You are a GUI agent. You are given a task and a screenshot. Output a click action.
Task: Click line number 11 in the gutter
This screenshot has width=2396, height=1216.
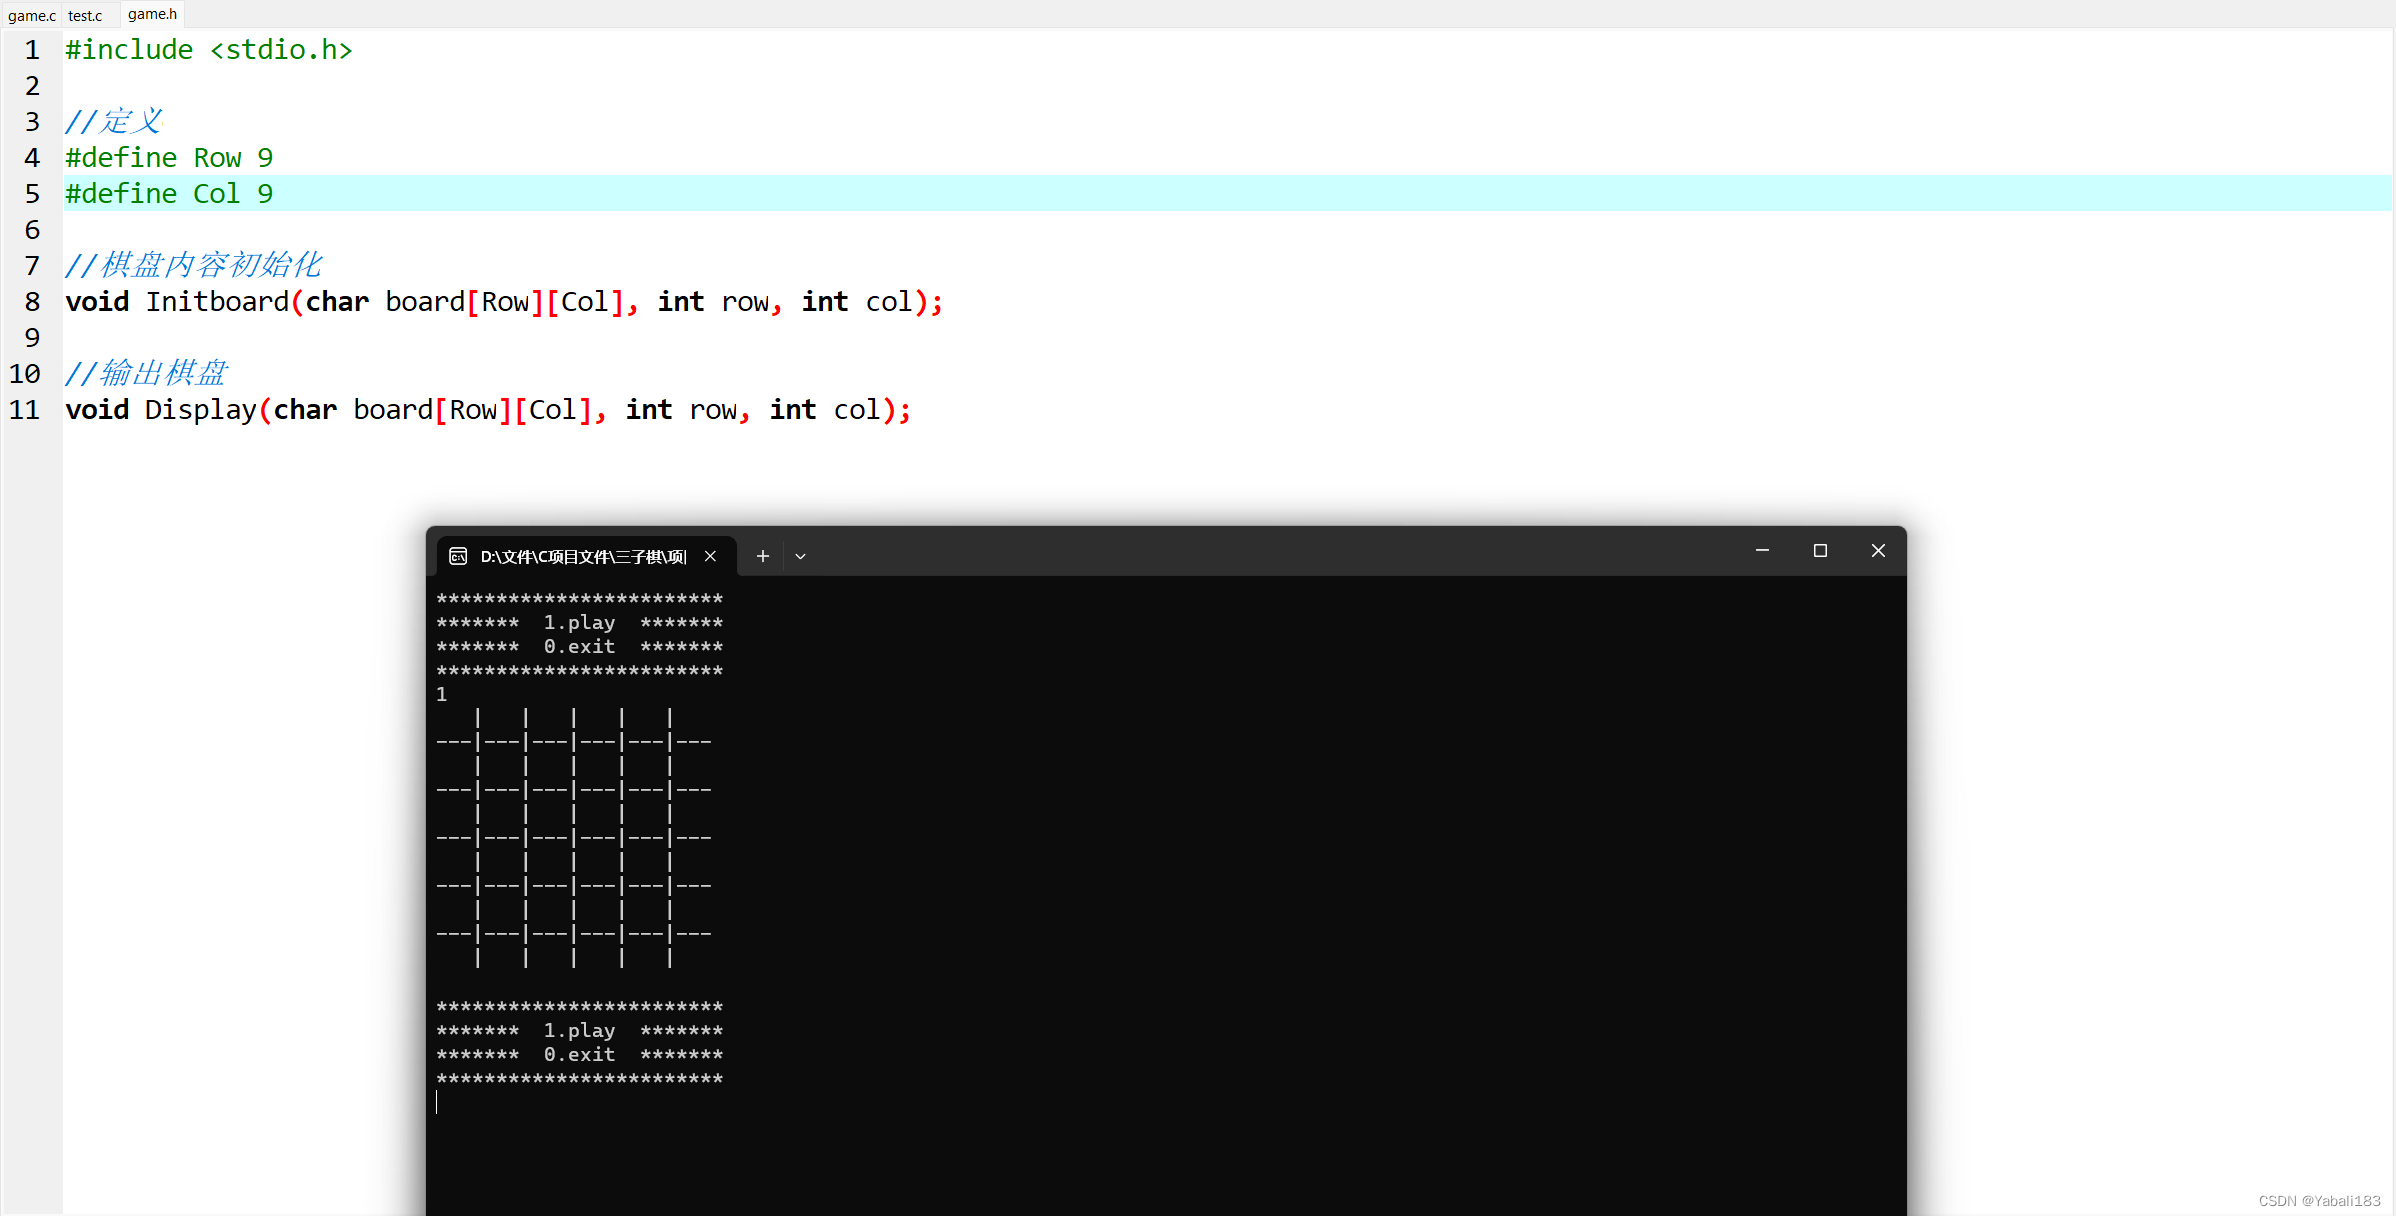pos(24,409)
